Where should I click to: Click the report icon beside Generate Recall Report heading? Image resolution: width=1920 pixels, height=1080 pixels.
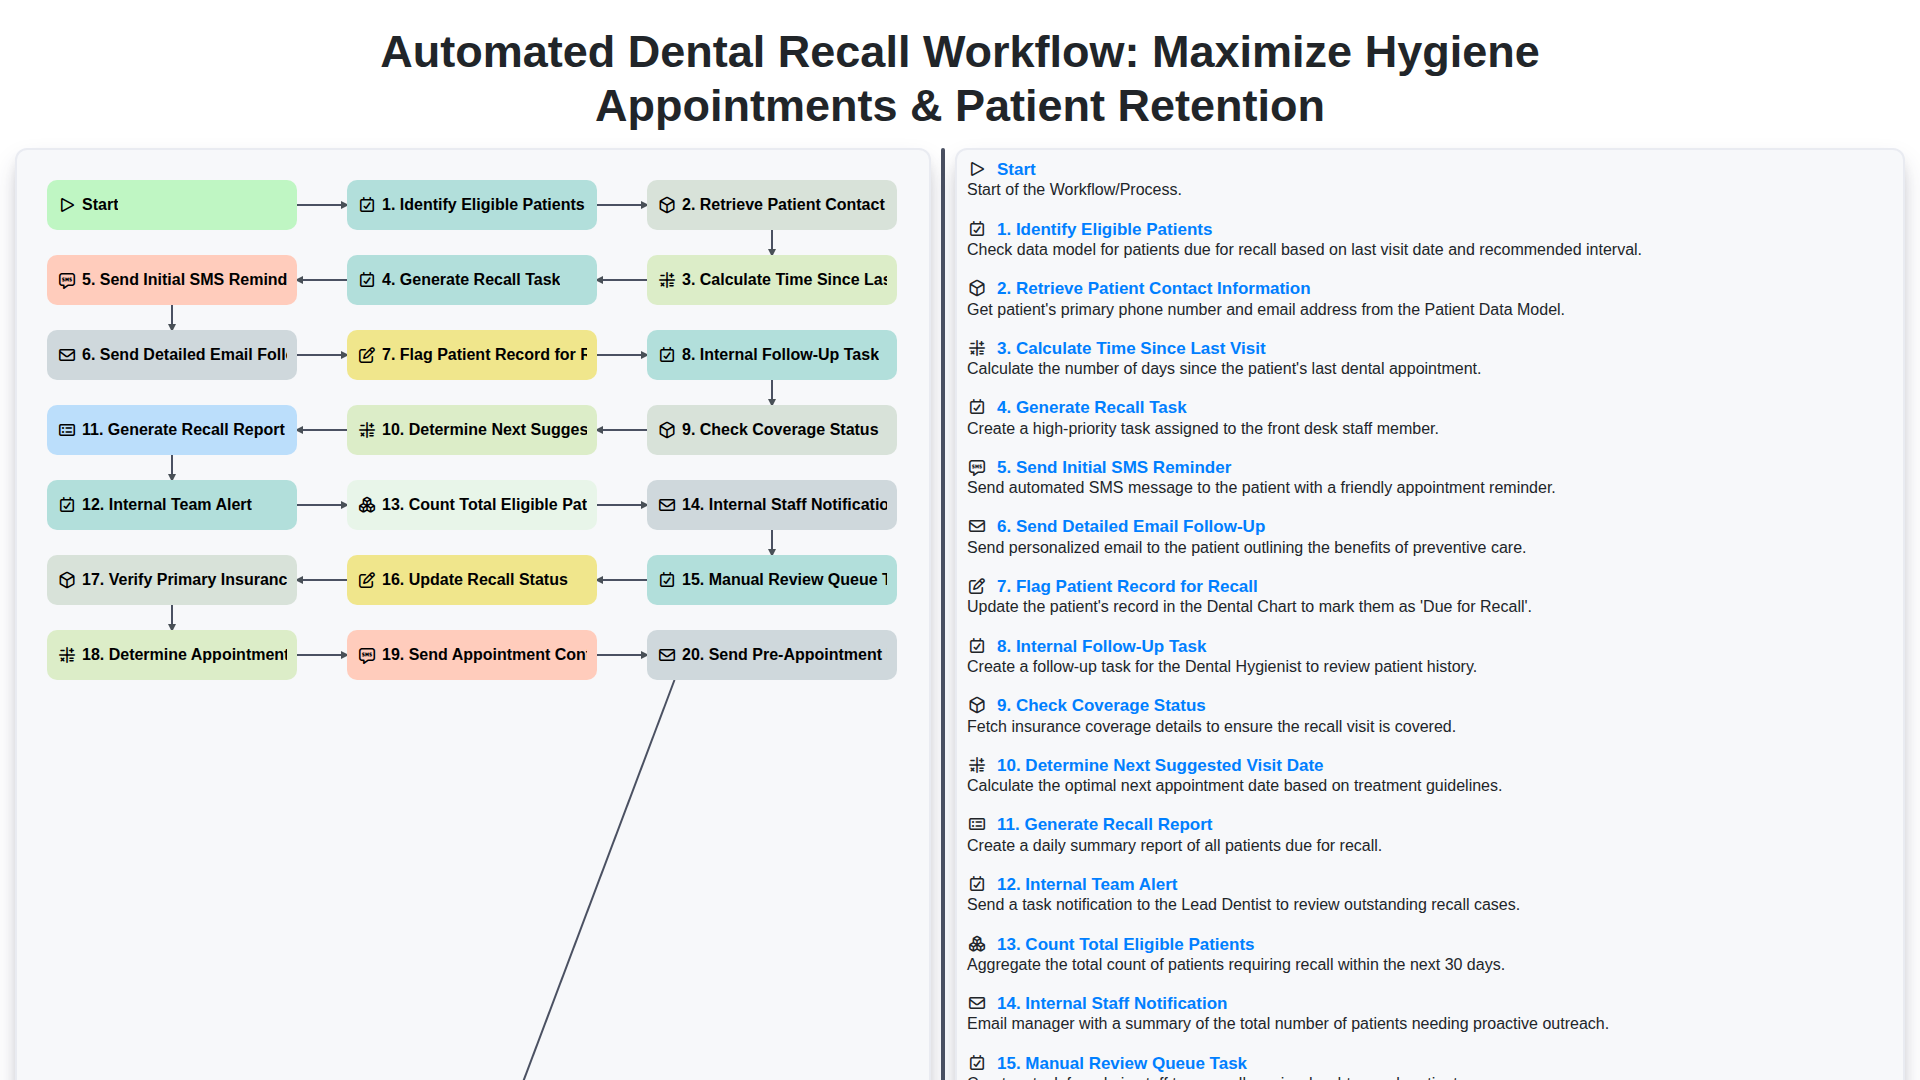point(977,824)
